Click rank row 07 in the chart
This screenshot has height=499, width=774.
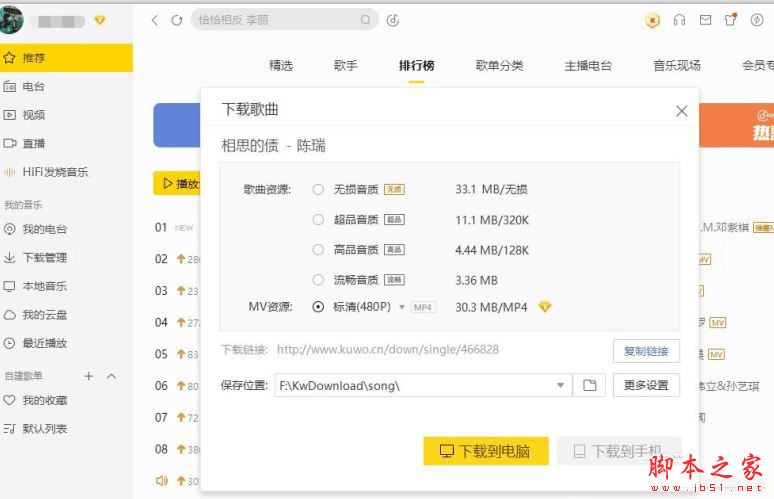click(x=177, y=418)
